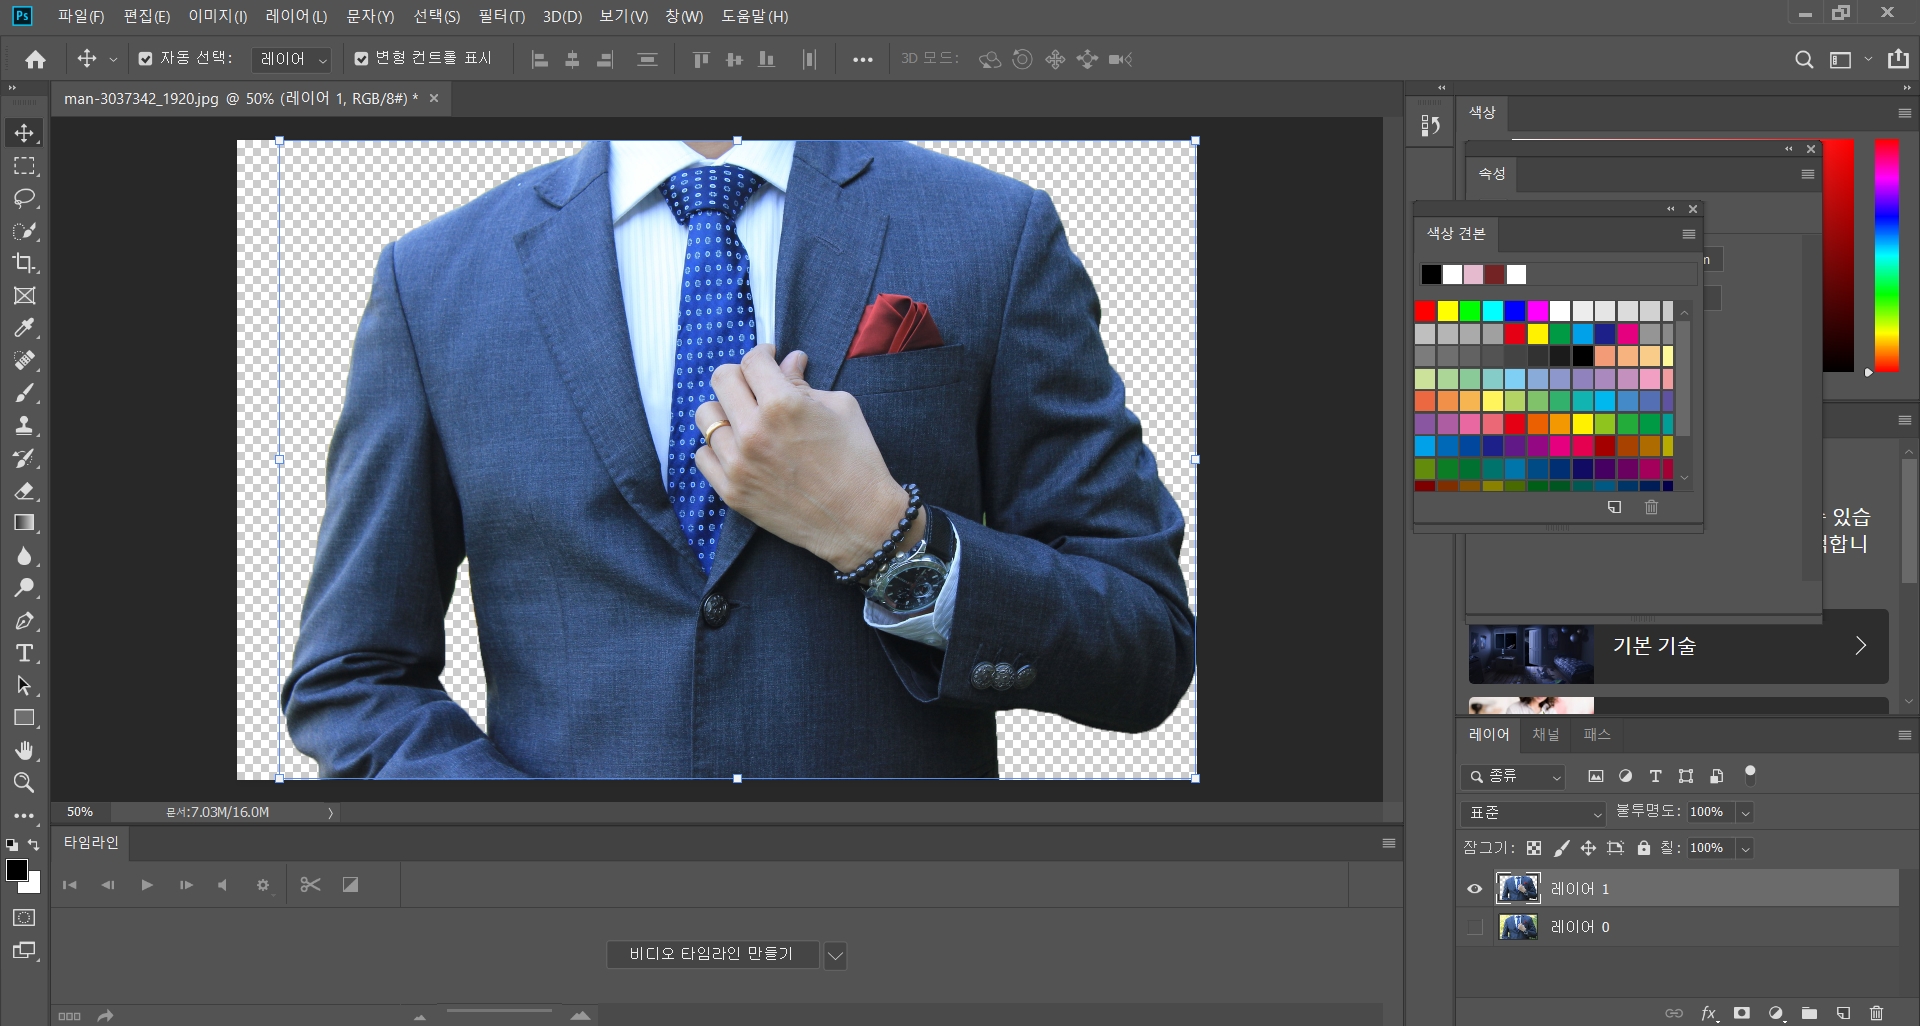The width and height of the screenshot is (1920, 1026).
Task: Click the Home icon in options bar
Action: point(35,60)
